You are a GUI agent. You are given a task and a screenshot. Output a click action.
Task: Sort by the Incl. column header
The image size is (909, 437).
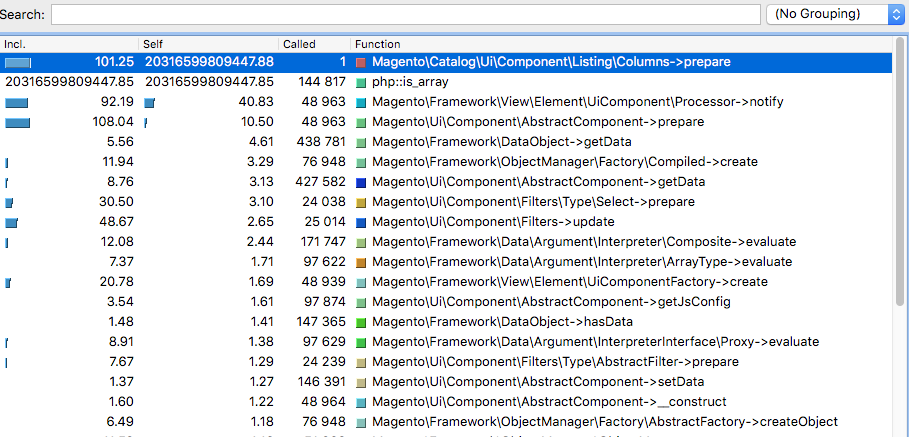70,44
